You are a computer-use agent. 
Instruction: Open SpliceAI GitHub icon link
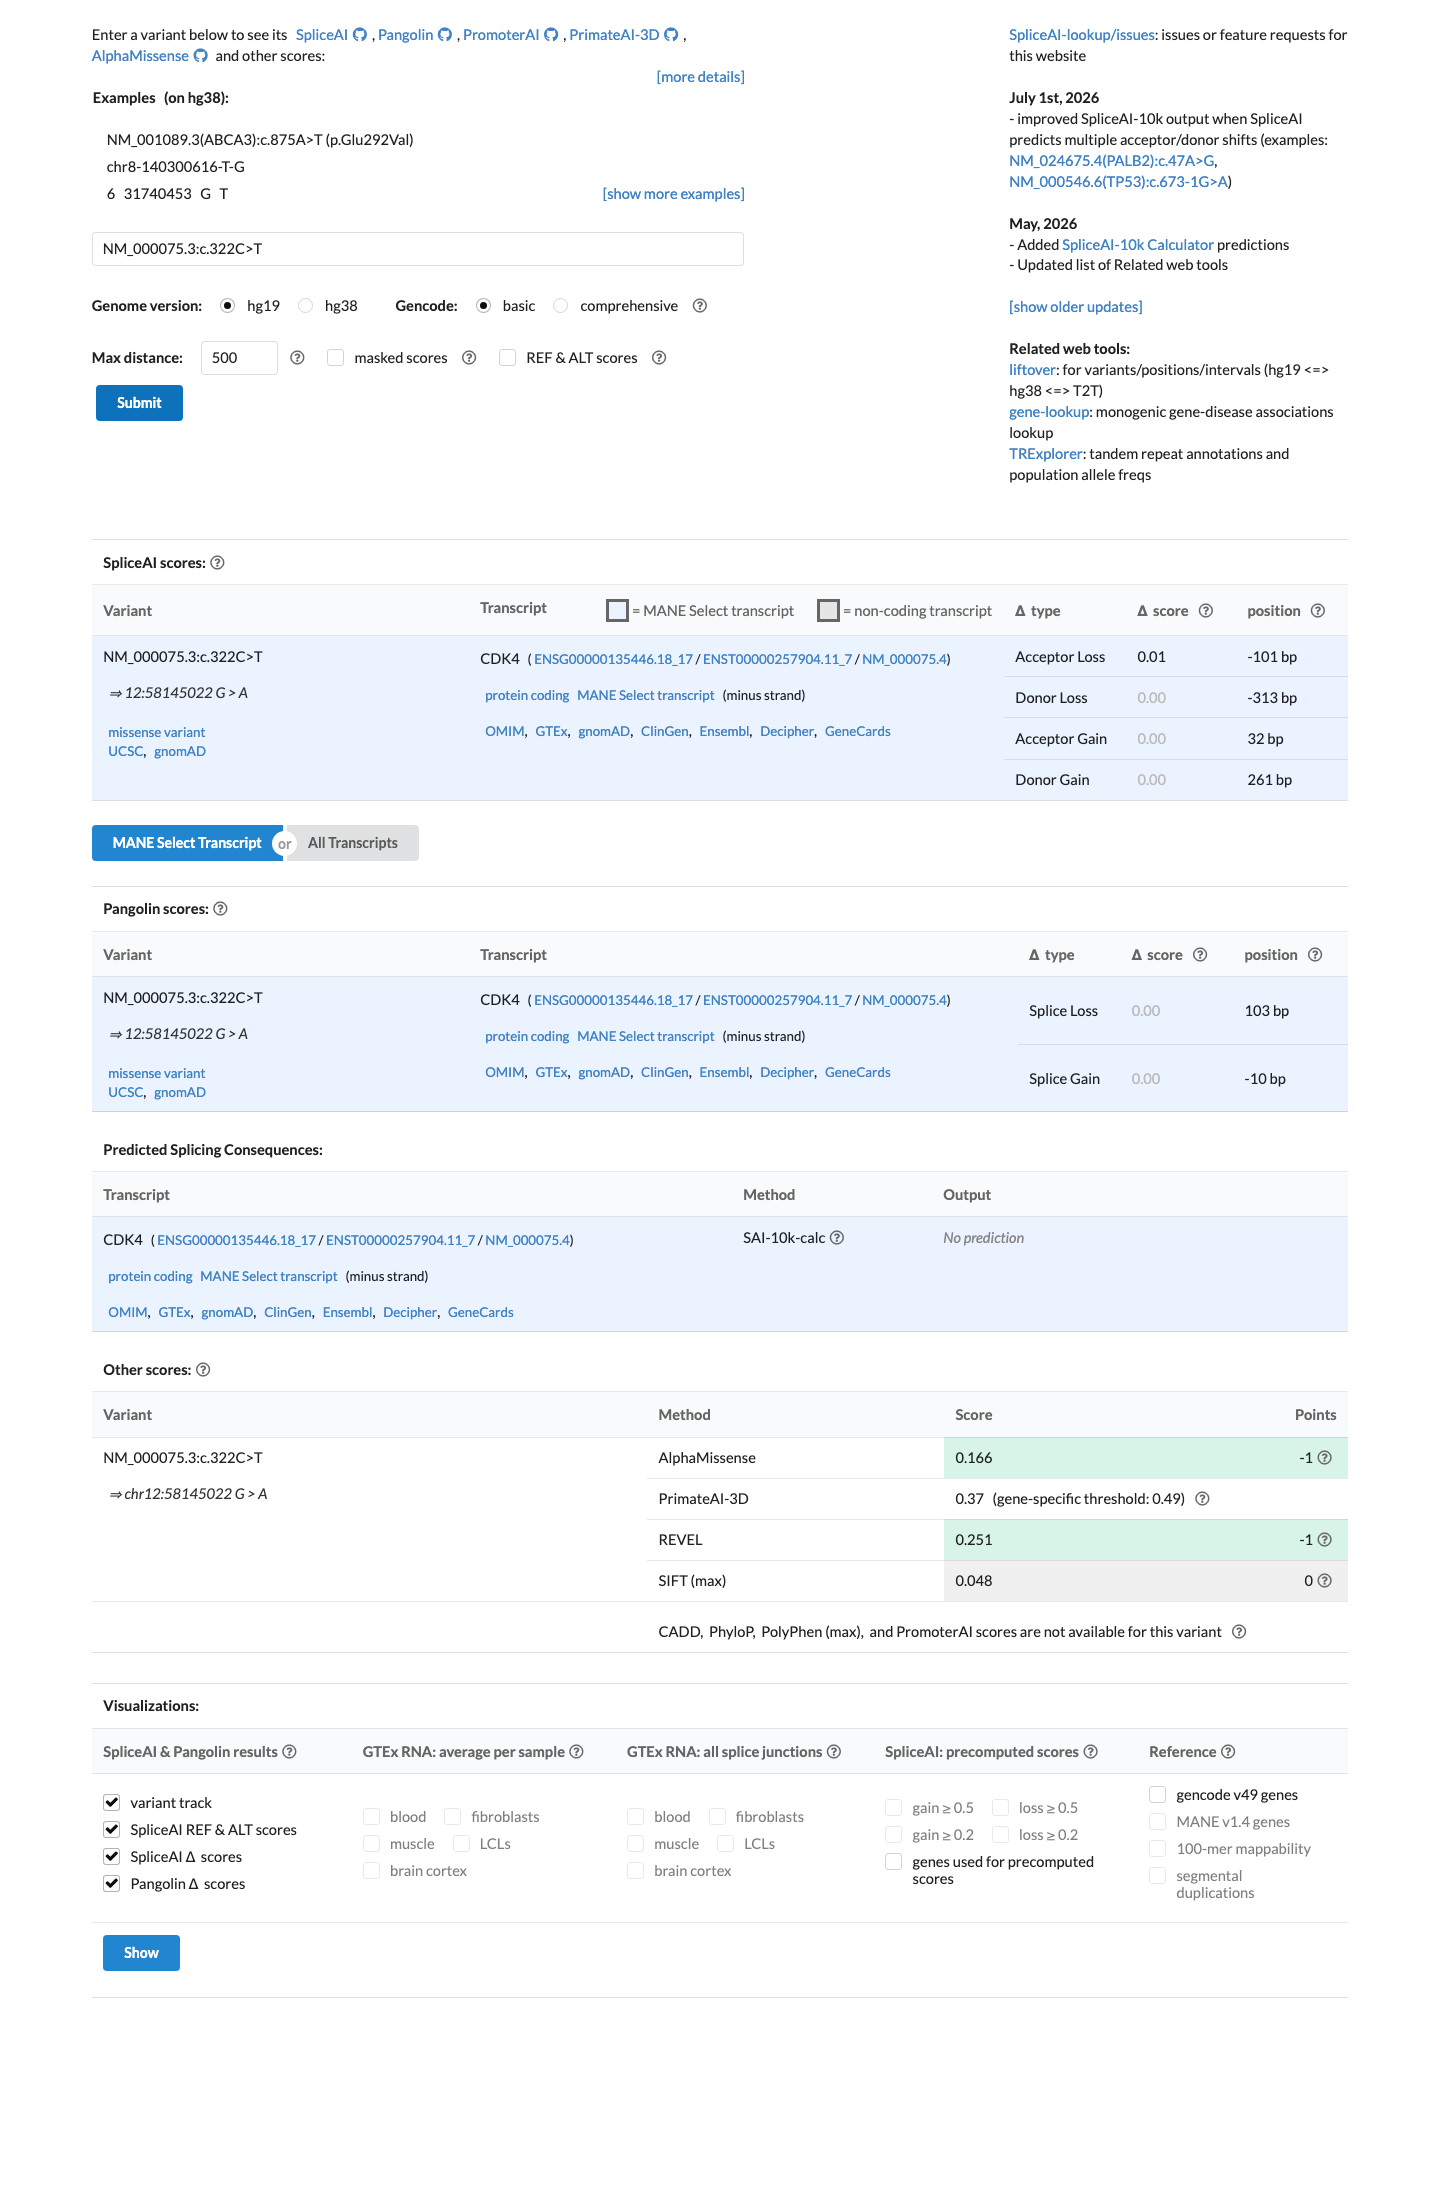pos(360,35)
